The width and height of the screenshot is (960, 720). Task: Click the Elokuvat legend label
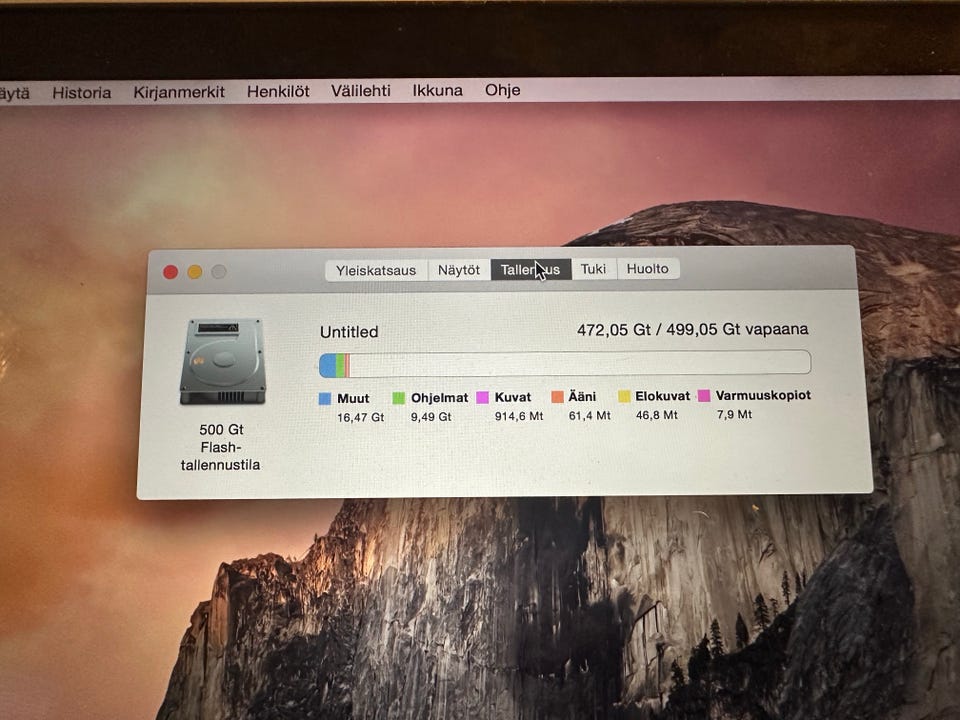pos(662,396)
